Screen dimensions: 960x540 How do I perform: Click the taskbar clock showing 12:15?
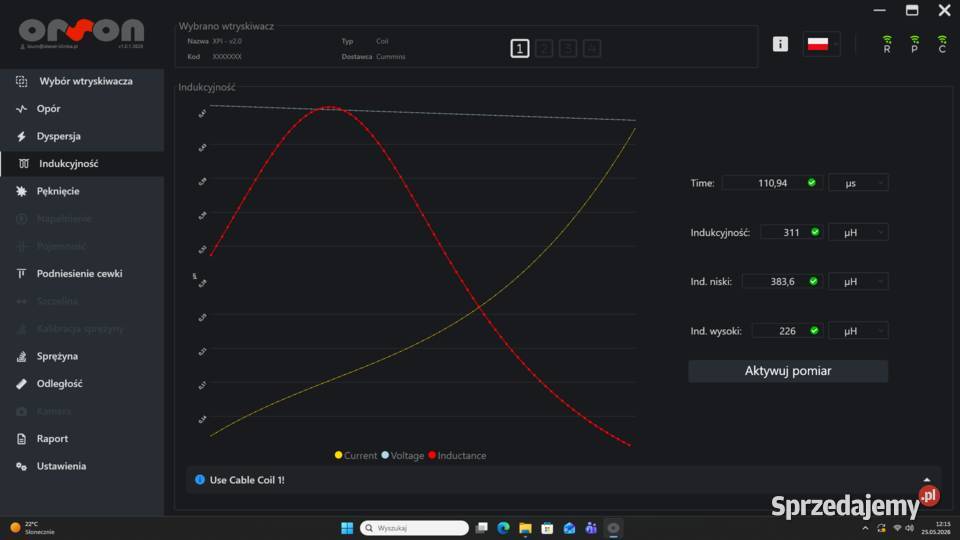tap(937, 528)
